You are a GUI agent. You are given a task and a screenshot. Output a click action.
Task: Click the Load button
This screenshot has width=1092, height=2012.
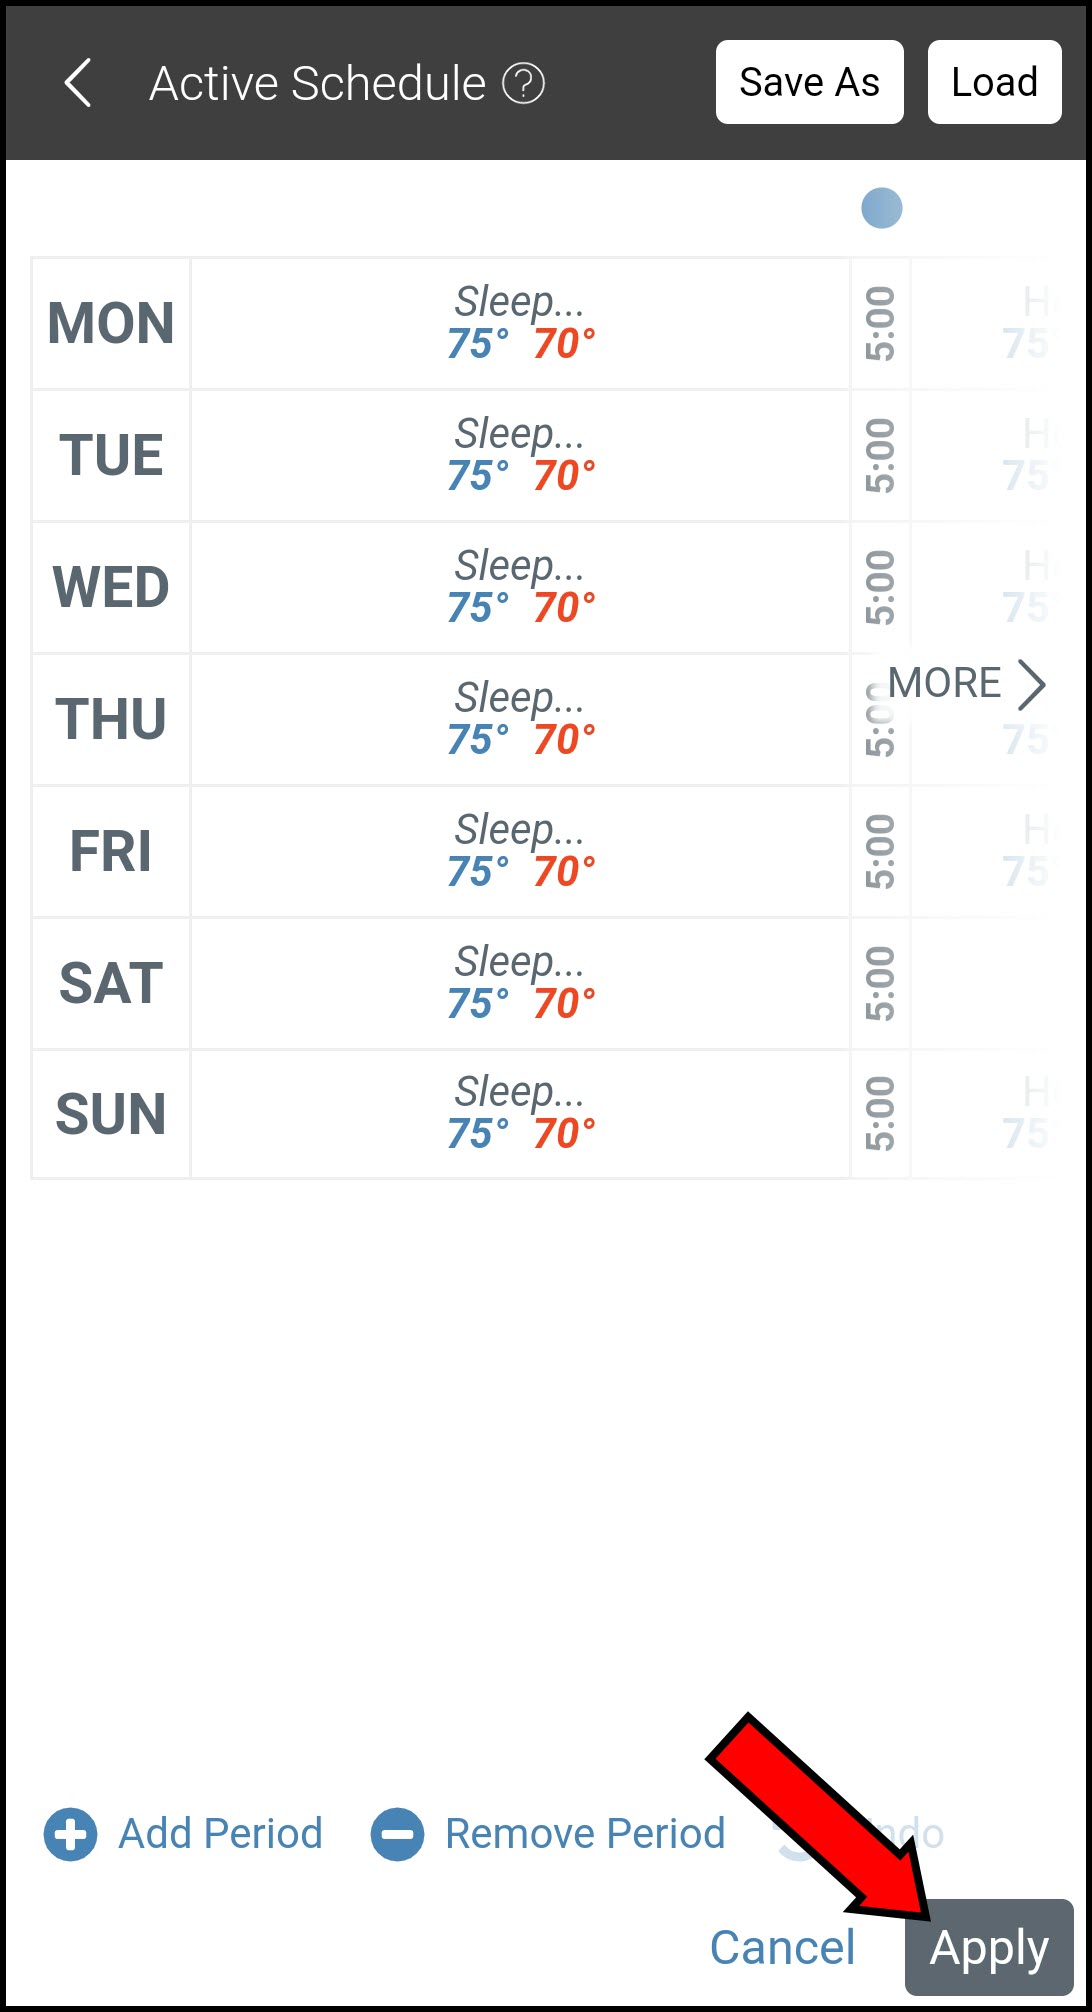(994, 83)
